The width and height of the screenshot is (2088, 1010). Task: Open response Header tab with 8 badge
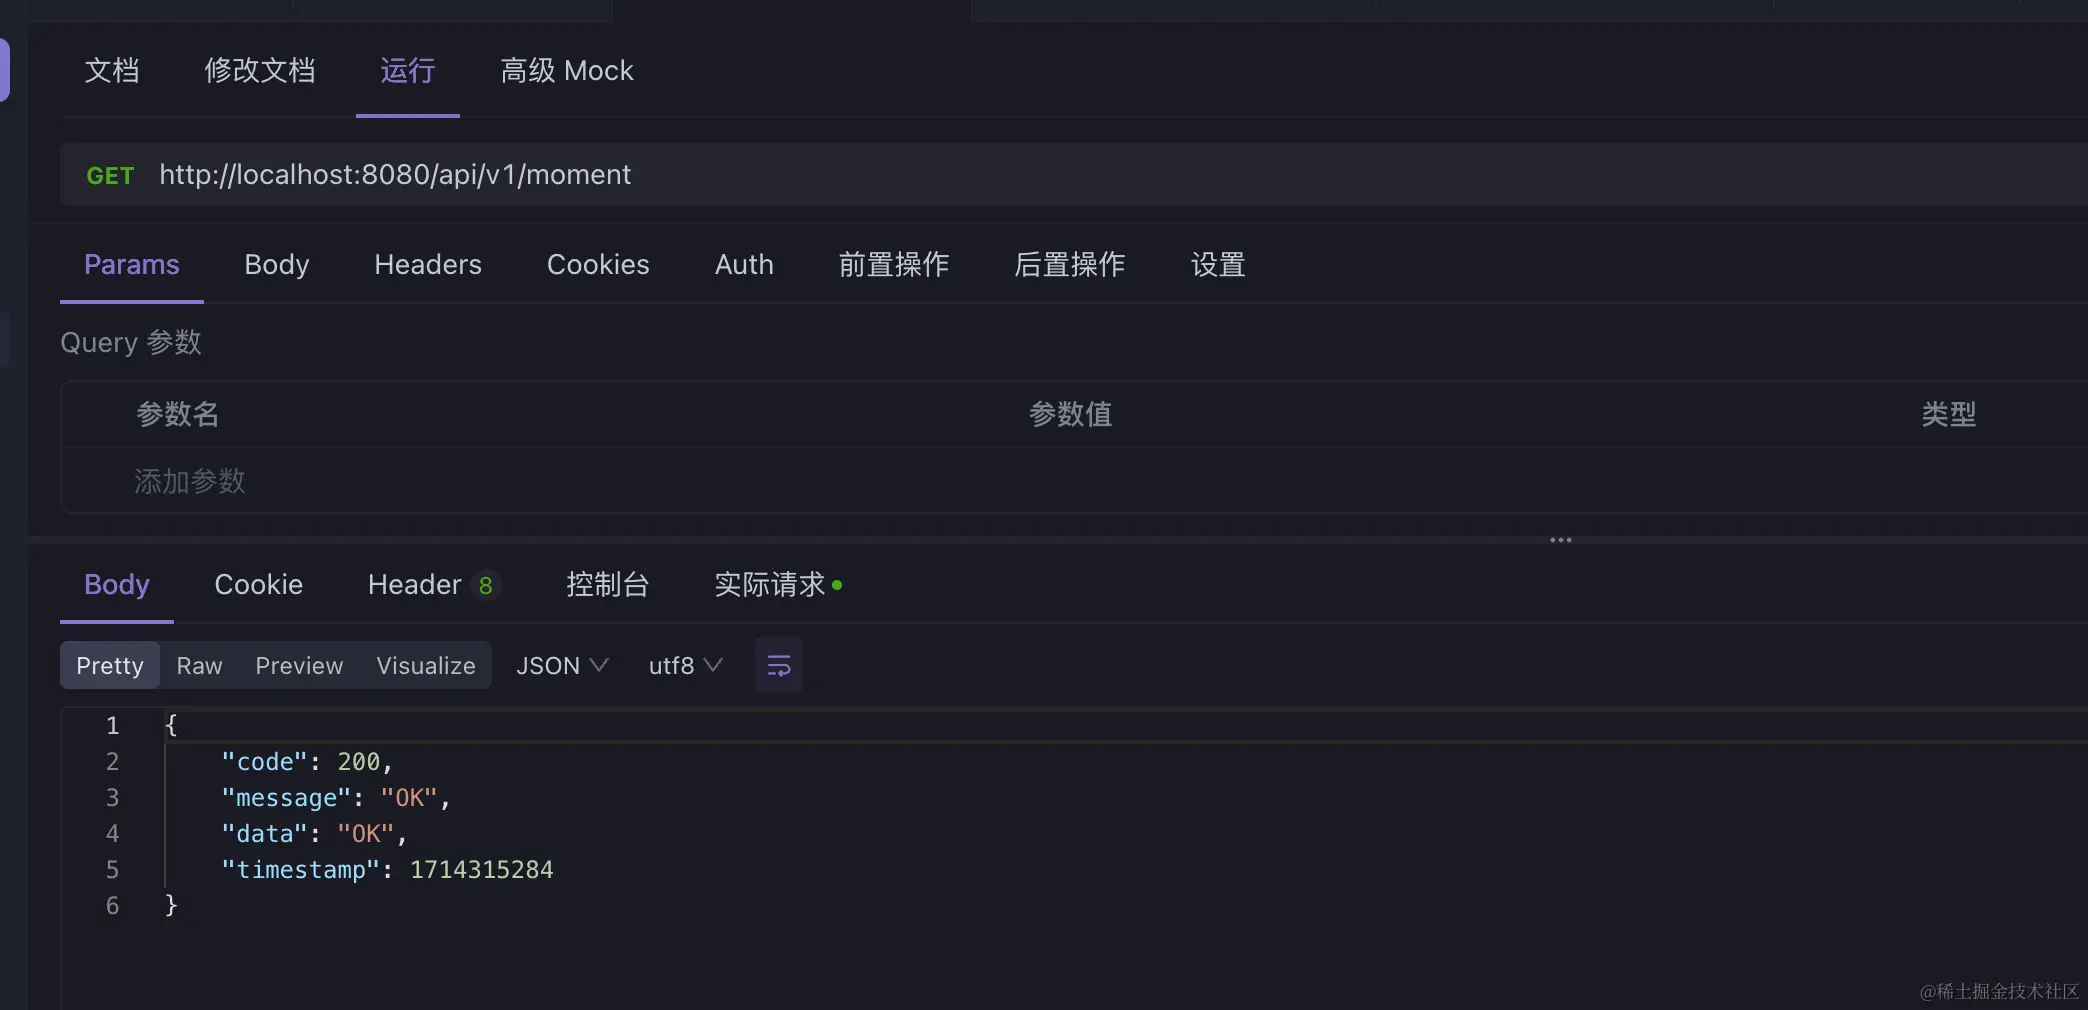433,585
